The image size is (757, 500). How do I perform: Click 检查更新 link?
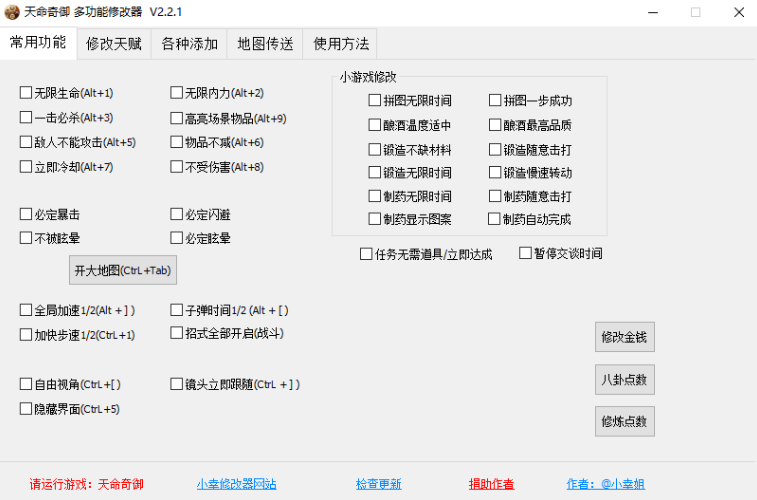(378, 484)
